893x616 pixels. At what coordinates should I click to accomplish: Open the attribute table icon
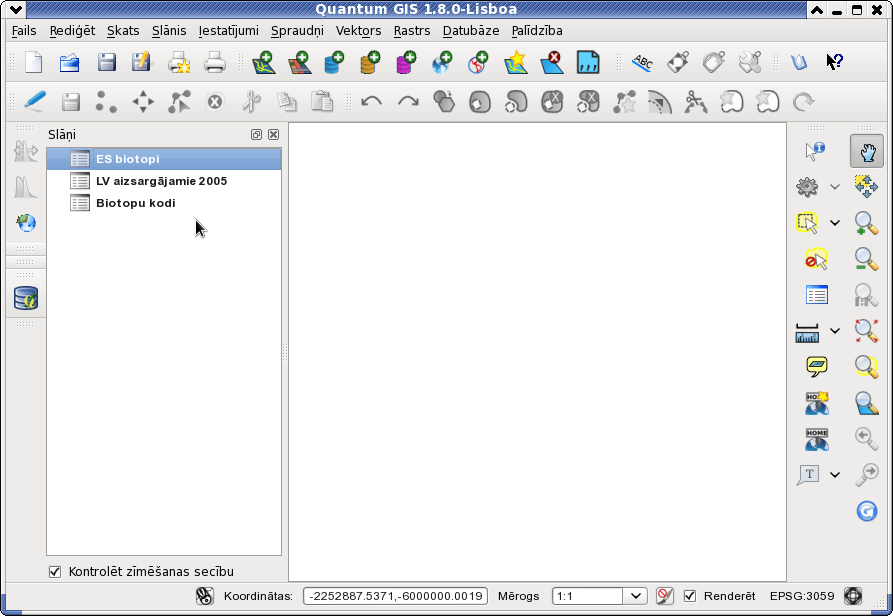tap(817, 295)
